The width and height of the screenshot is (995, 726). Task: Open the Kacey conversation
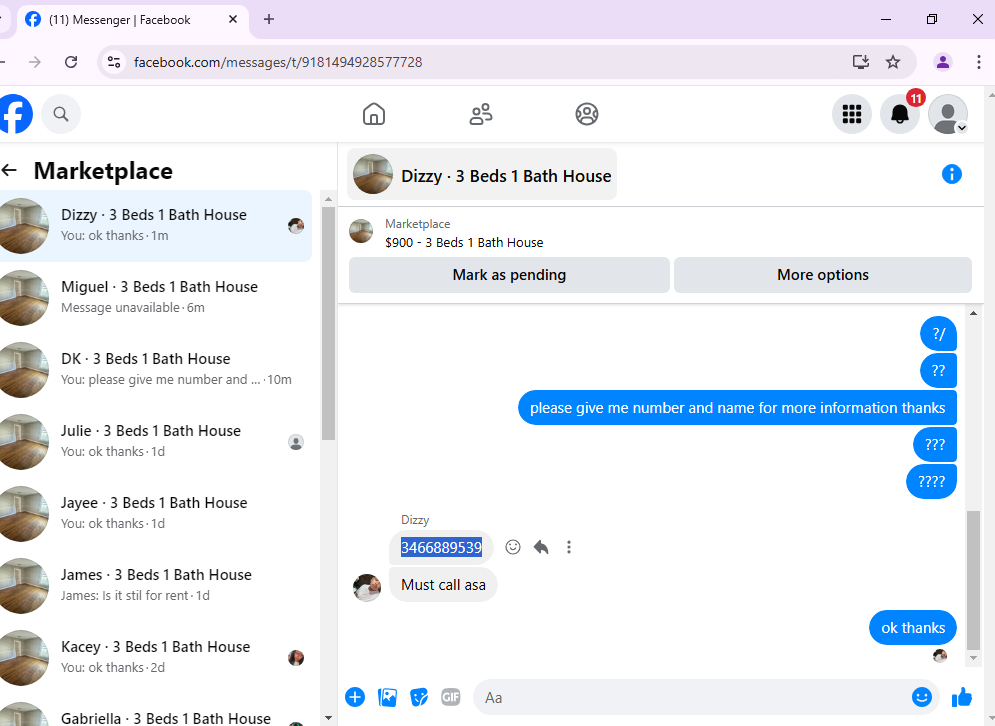coord(155,657)
